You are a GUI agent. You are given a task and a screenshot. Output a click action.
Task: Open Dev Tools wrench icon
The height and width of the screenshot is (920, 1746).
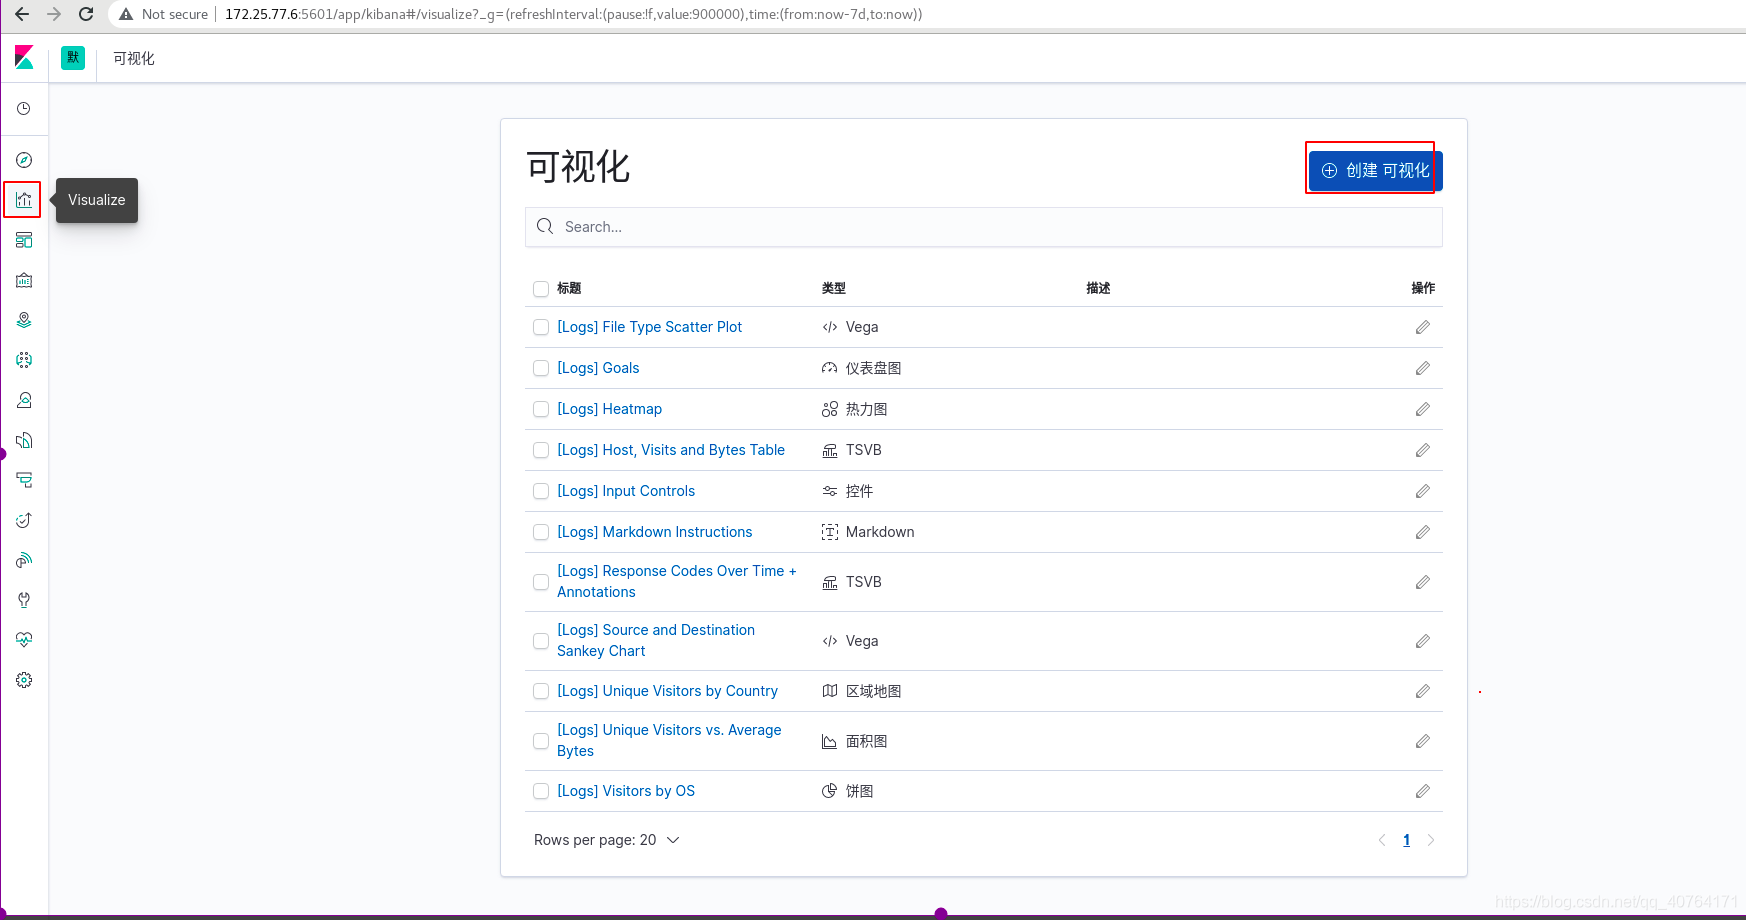click(x=24, y=600)
